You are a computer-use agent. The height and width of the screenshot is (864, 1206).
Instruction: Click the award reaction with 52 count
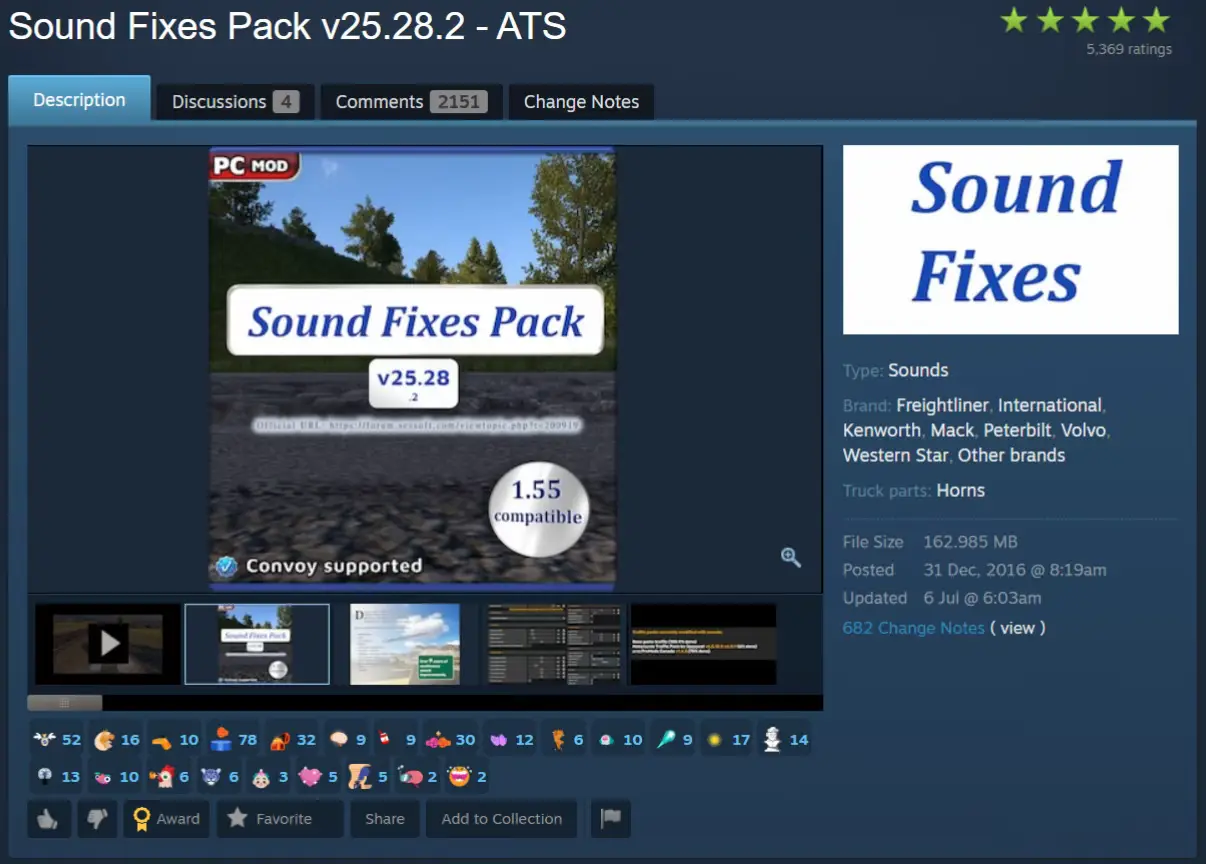tap(57, 740)
